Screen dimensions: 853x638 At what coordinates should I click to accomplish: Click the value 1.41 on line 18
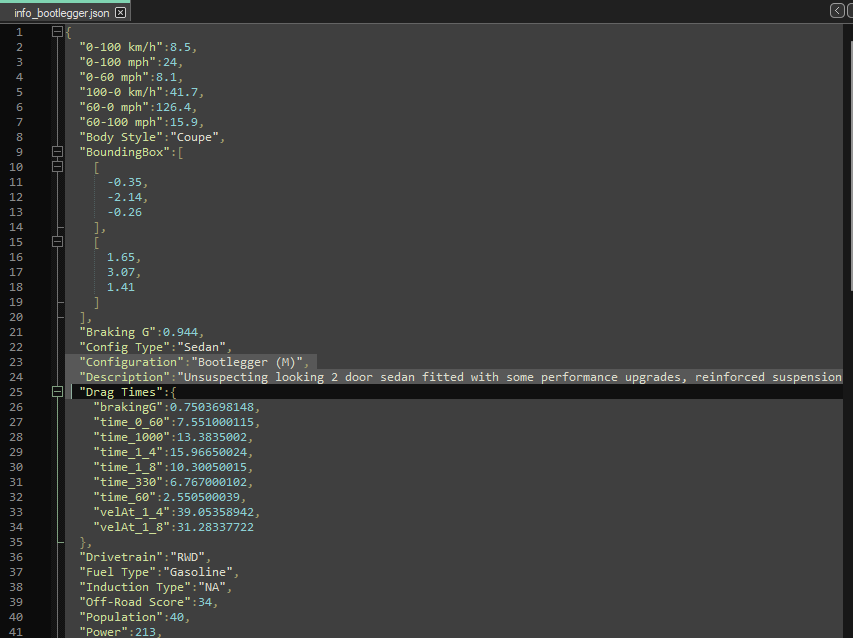pyautogui.click(x=121, y=287)
